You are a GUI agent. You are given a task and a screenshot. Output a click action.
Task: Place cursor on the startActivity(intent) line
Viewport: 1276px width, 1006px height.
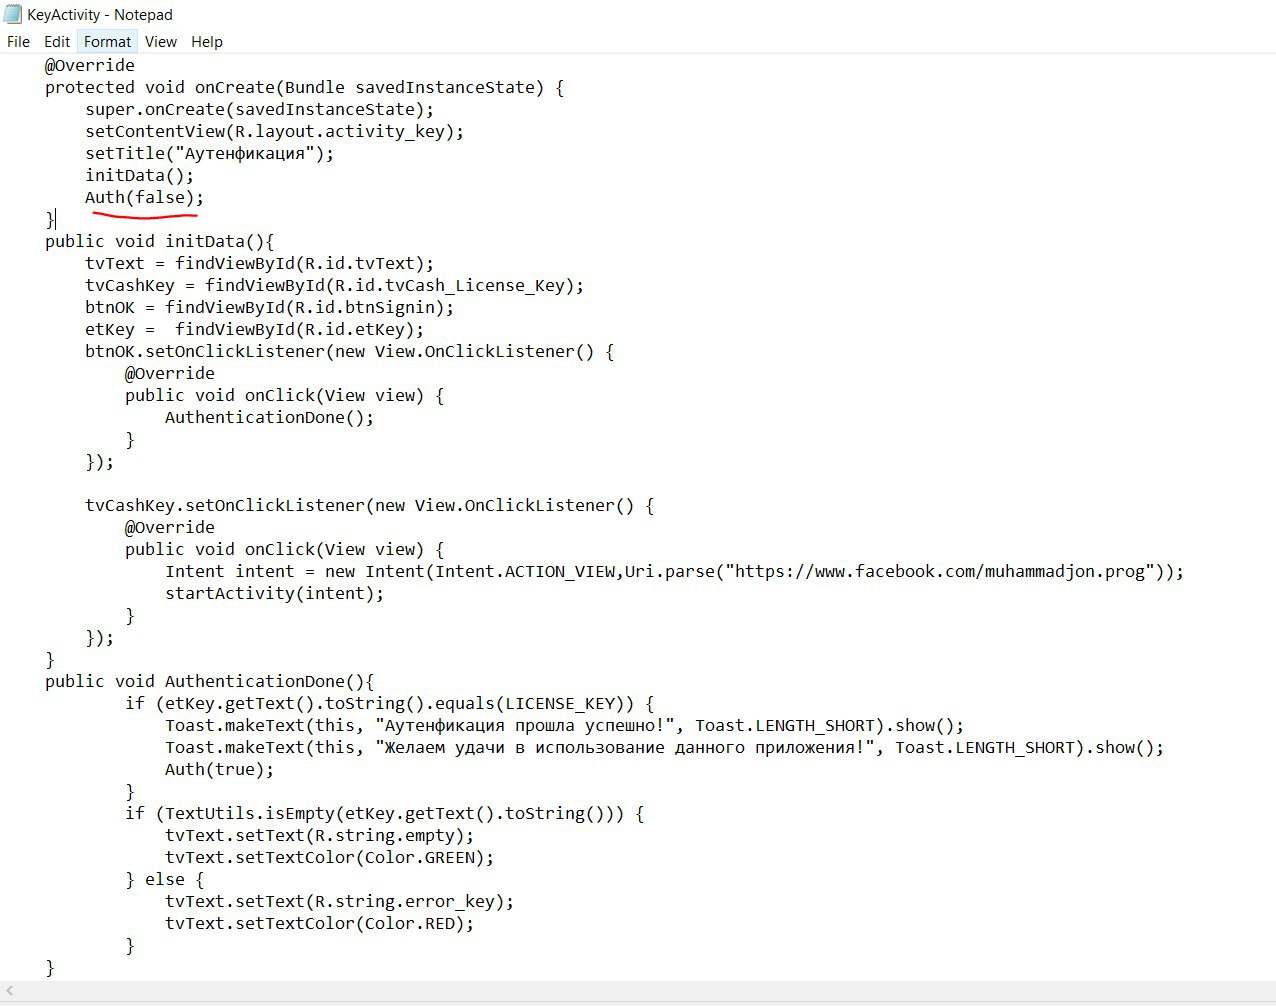coord(274,594)
